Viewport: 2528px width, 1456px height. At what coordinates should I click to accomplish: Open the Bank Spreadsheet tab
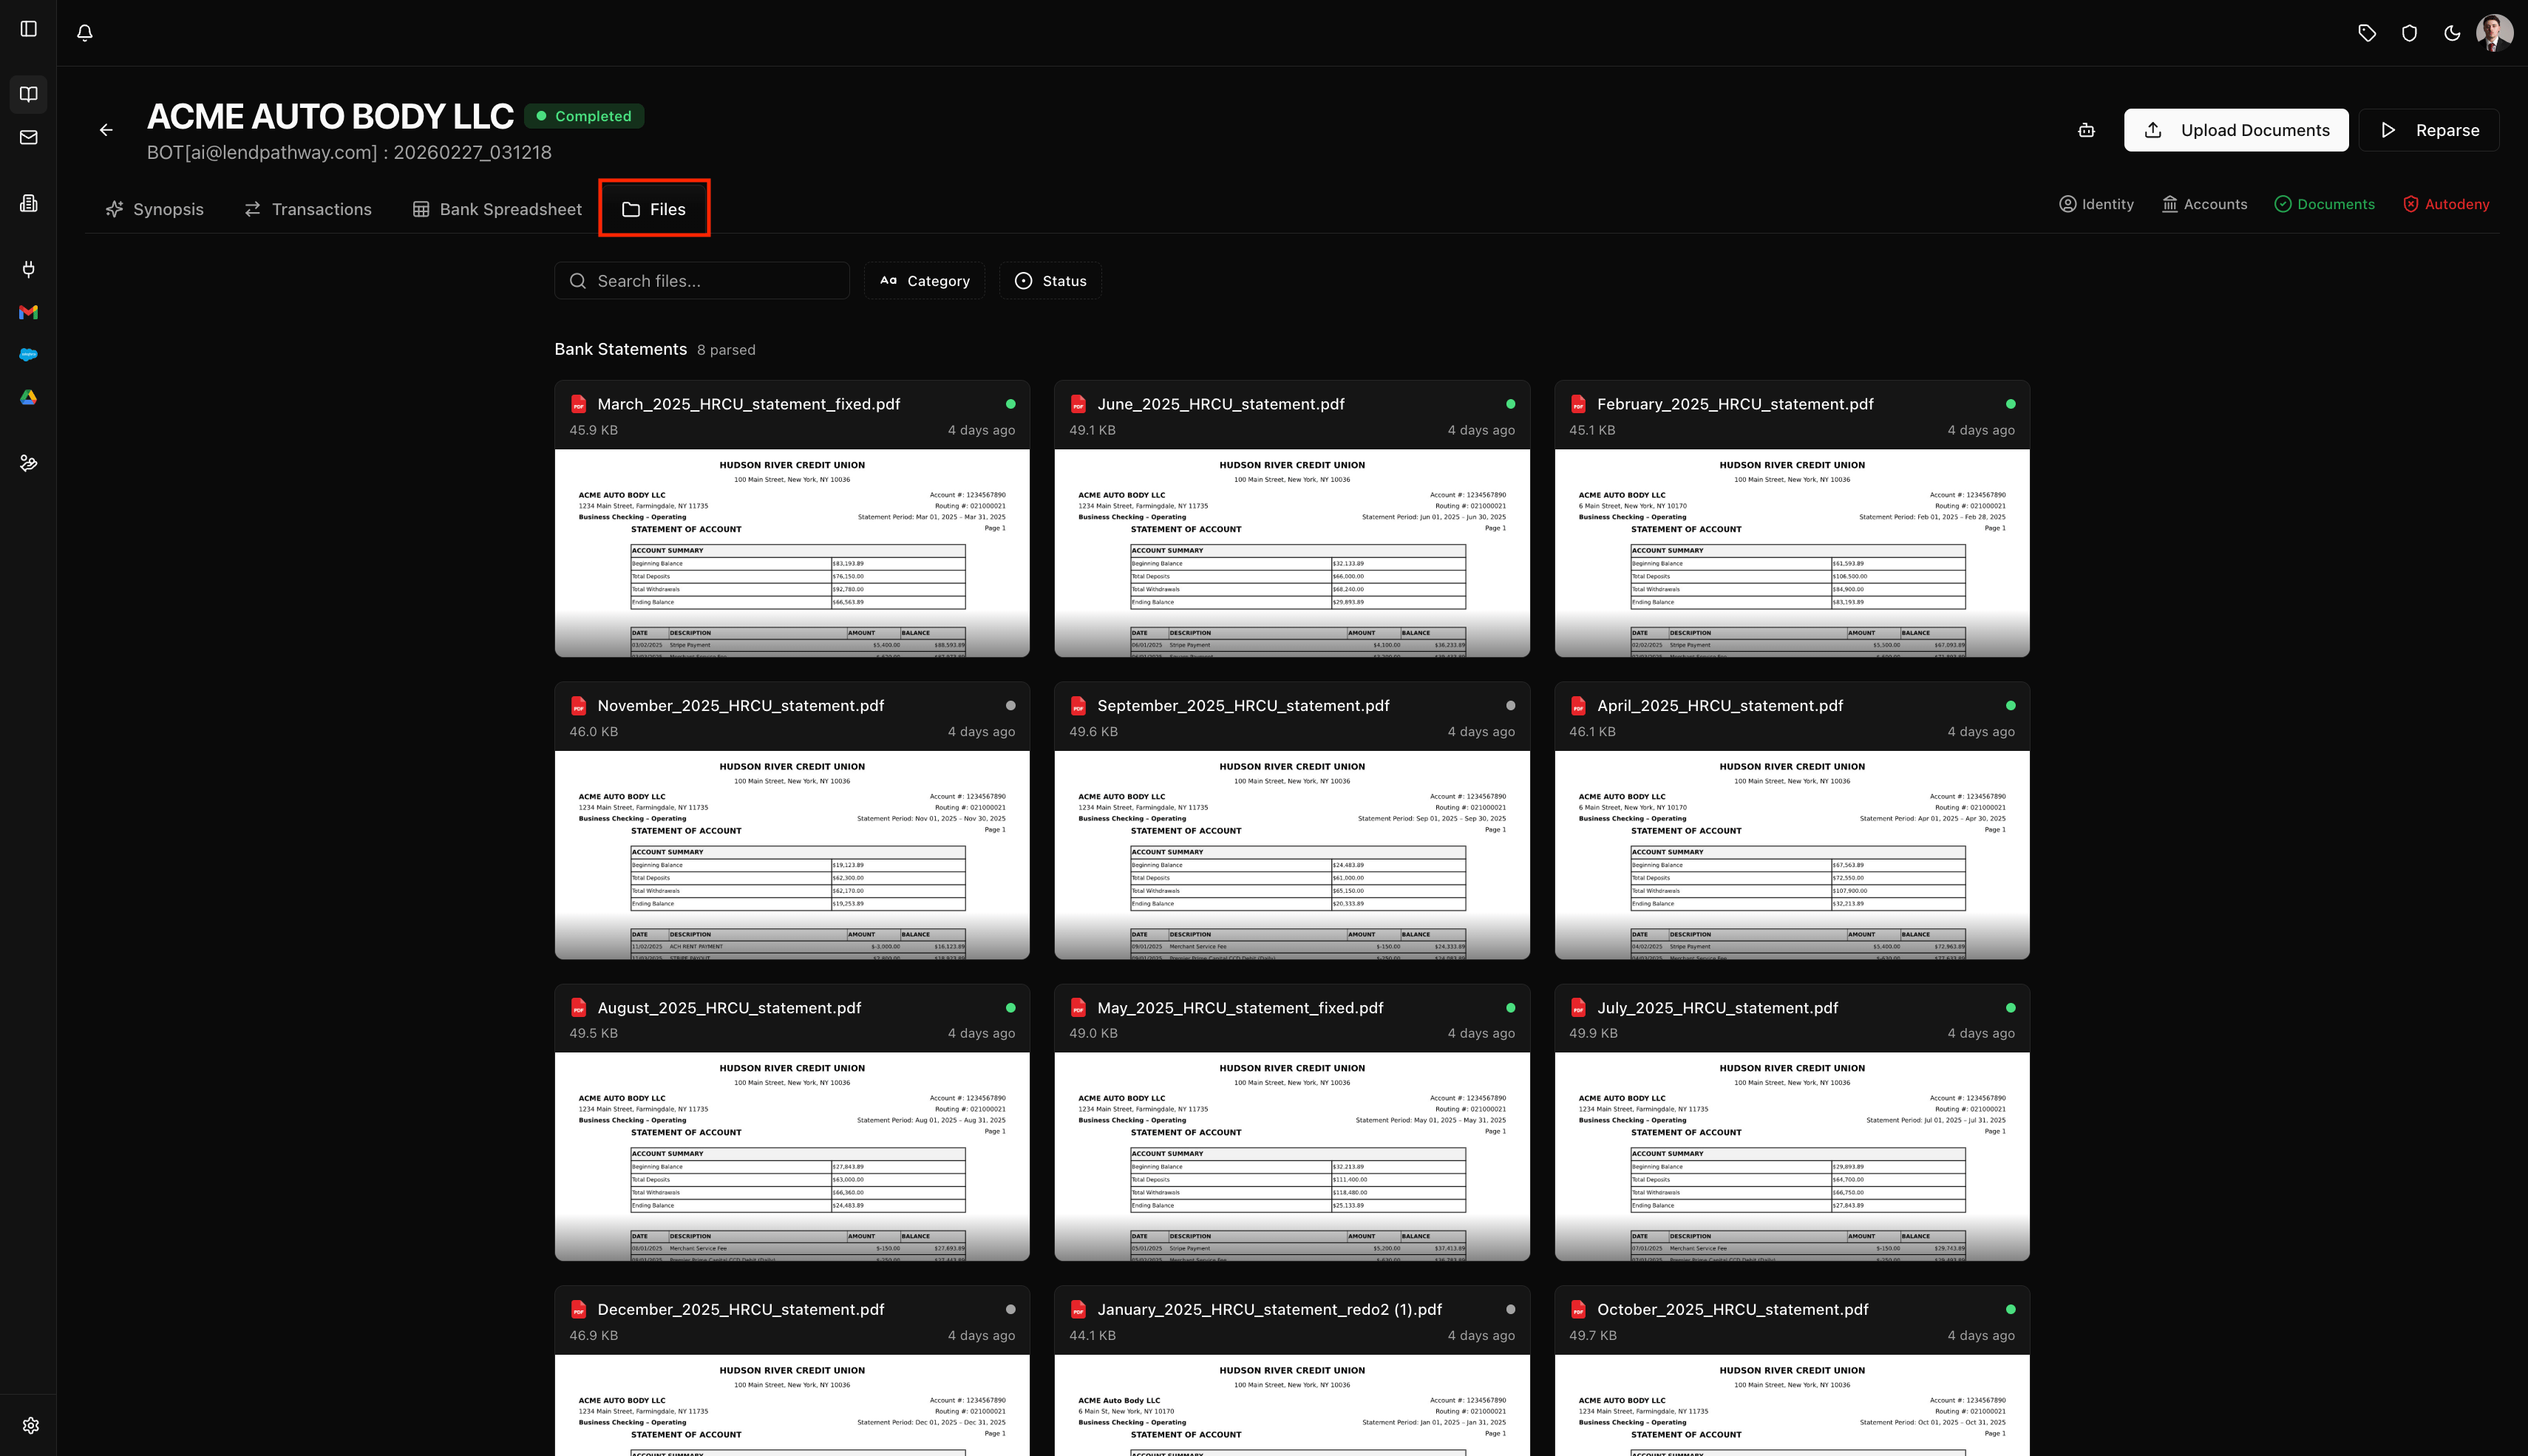tap(497, 209)
